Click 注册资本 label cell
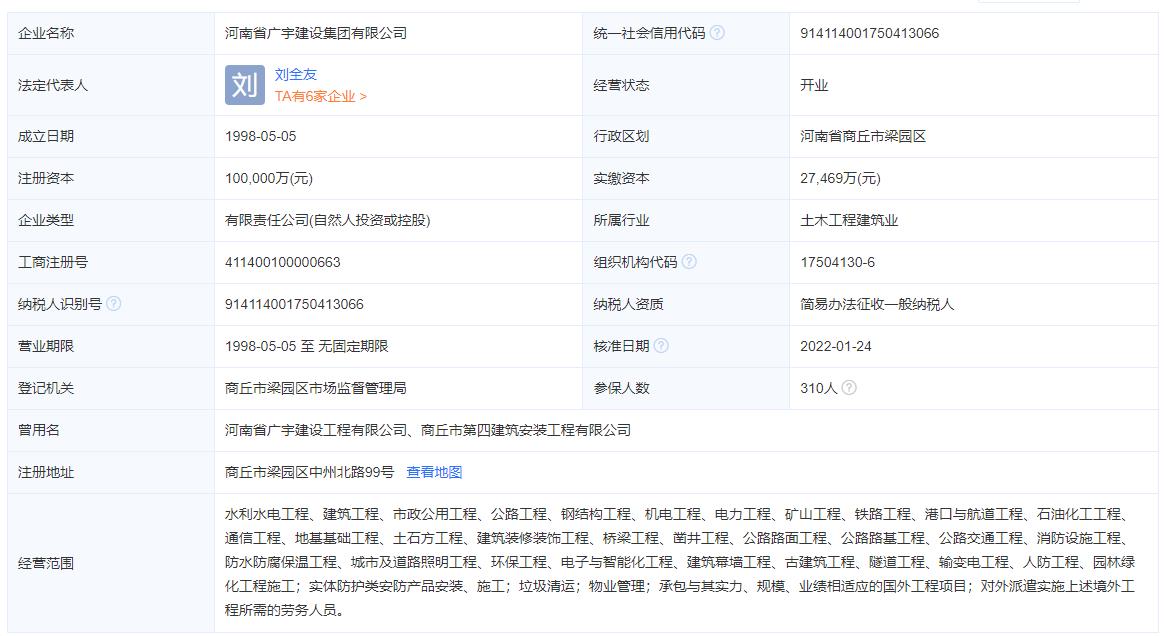The width and height of the screenshot is (1165, 636). coord(111,178)
